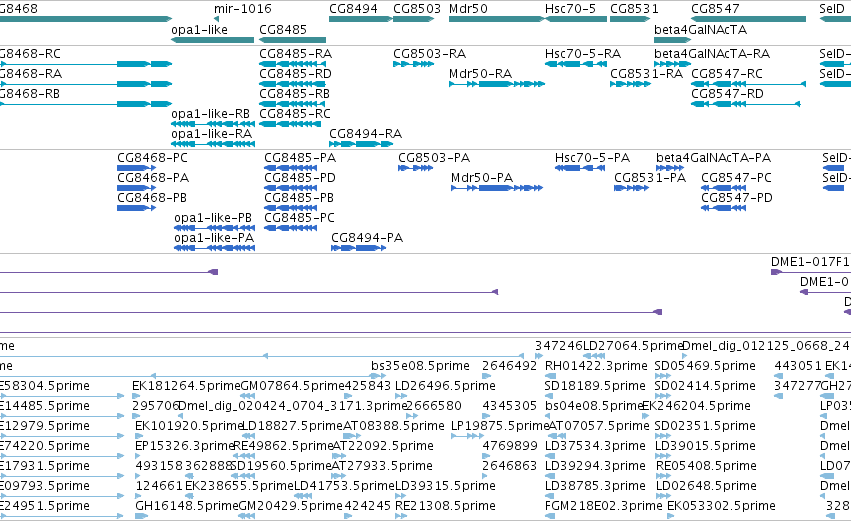Open the CG8494-RA transcript label
This screenshot has height=521, width=851.
coord(365,134)
